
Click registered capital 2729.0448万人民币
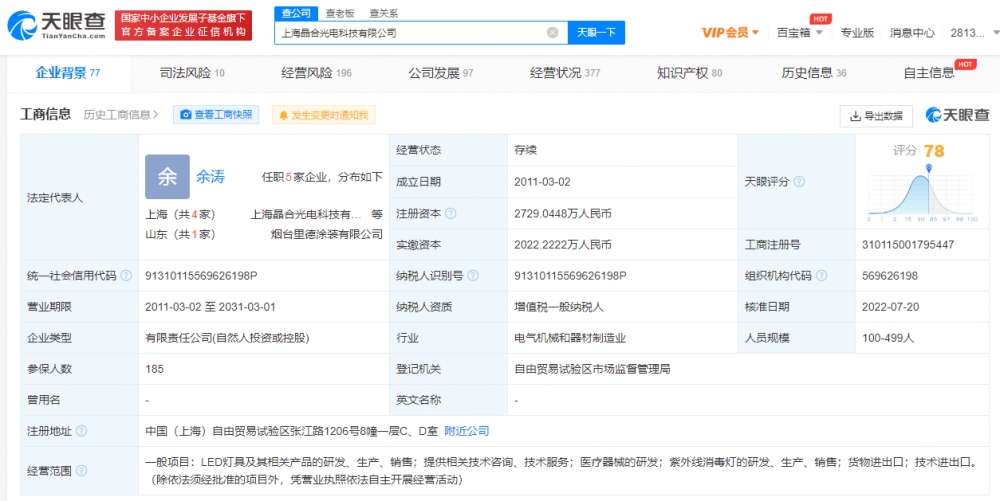coord(563,214)
